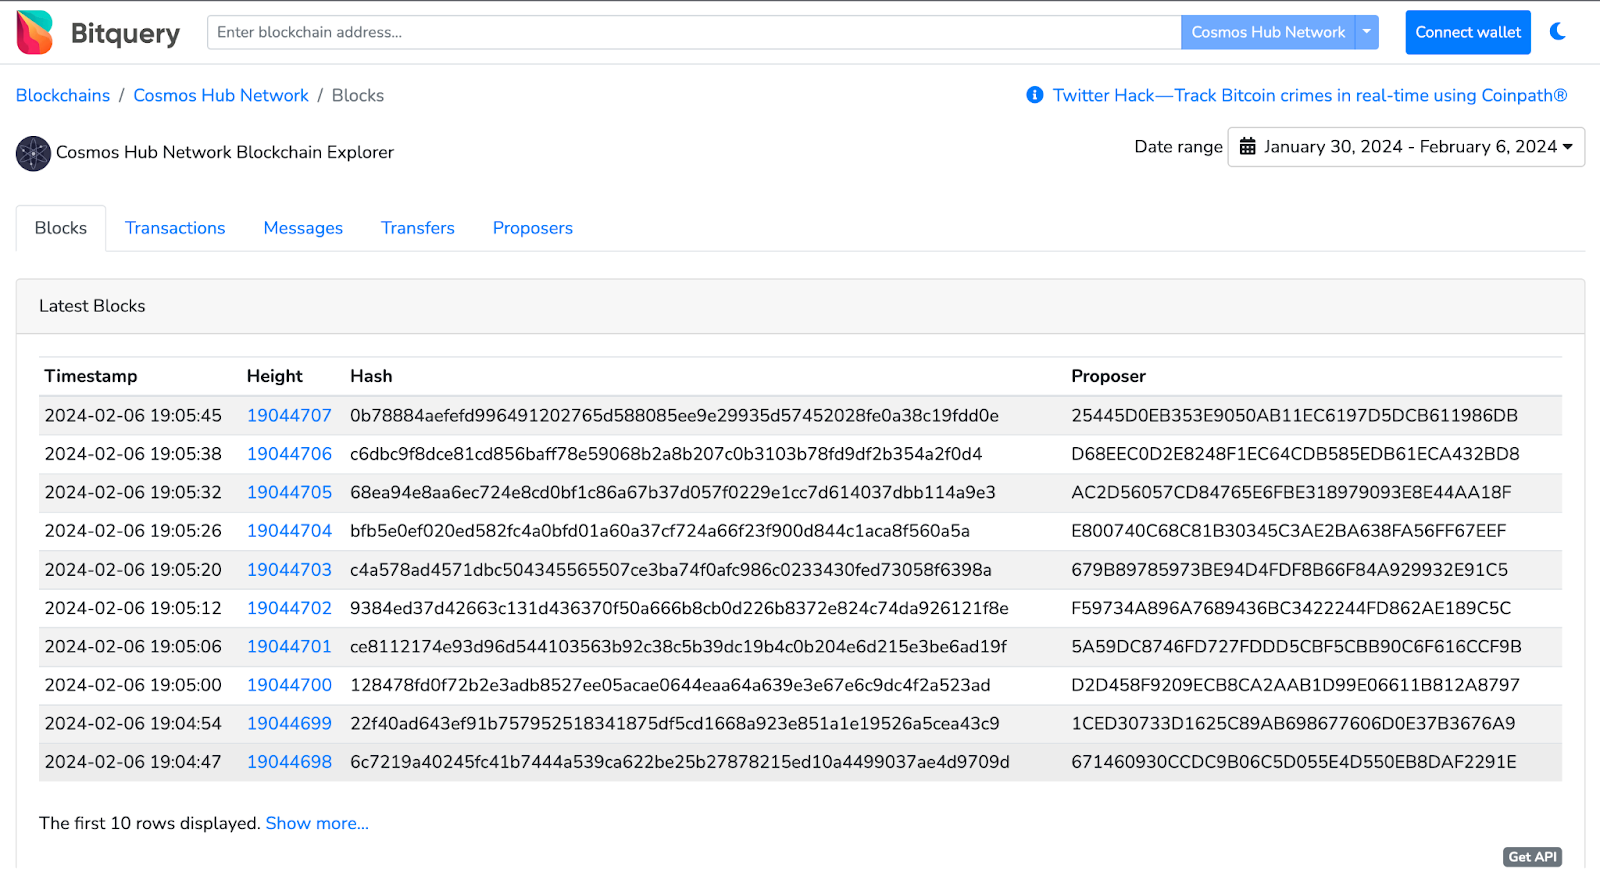
Task: Open block height 19044698
Action: click(x=289, y=762)
